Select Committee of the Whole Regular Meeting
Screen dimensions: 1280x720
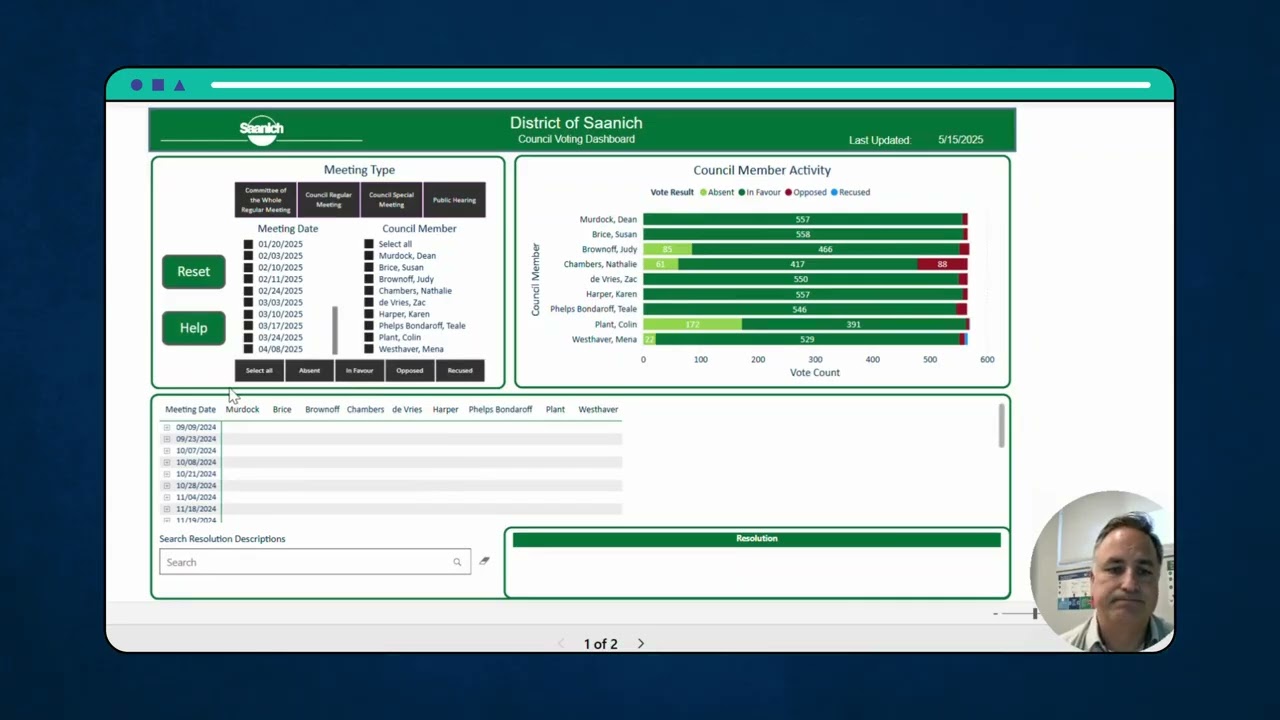(x=266, y=200)
